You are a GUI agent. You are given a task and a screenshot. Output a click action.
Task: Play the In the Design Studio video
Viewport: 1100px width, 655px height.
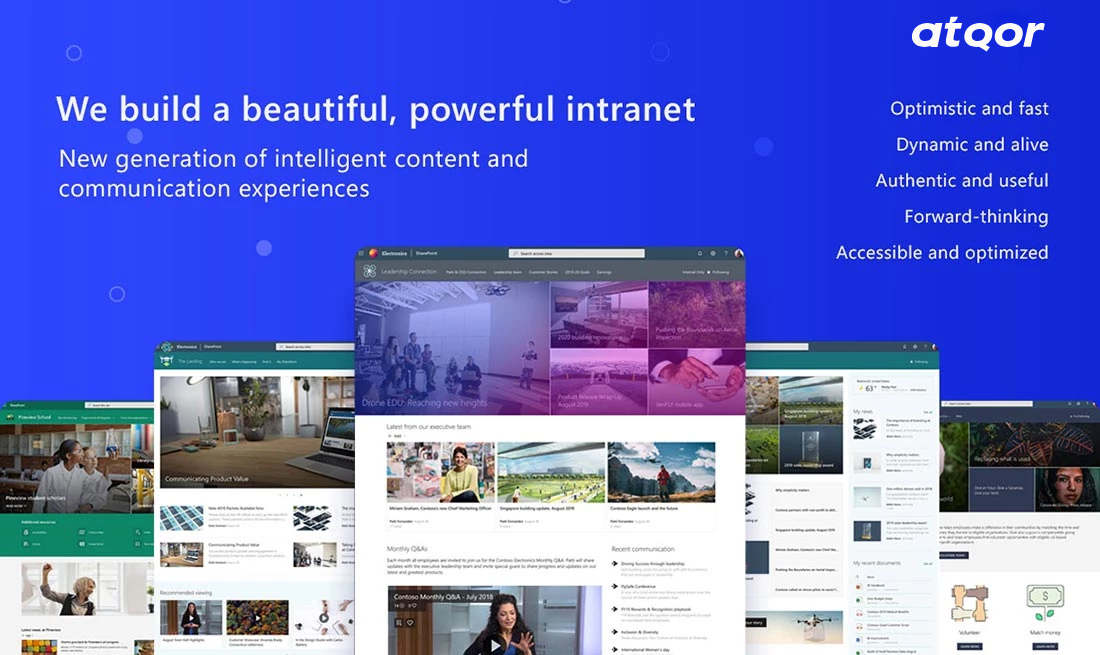[x=323, y=618]
